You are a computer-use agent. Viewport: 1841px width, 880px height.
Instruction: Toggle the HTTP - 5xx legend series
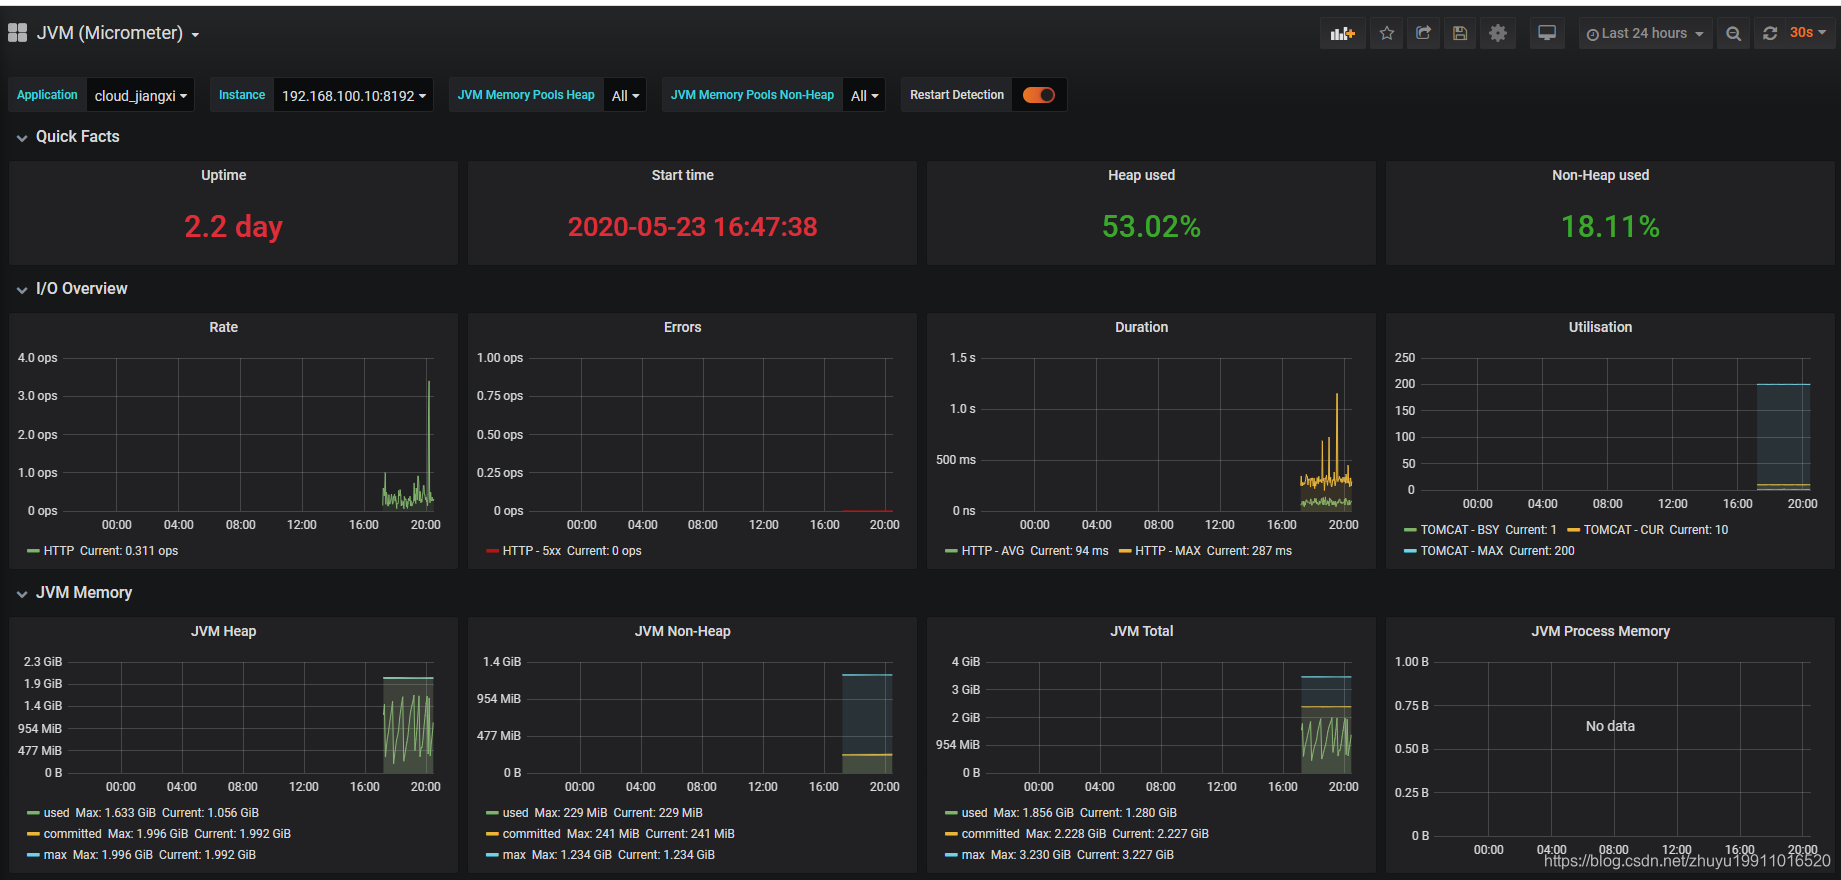click(532, 551)
